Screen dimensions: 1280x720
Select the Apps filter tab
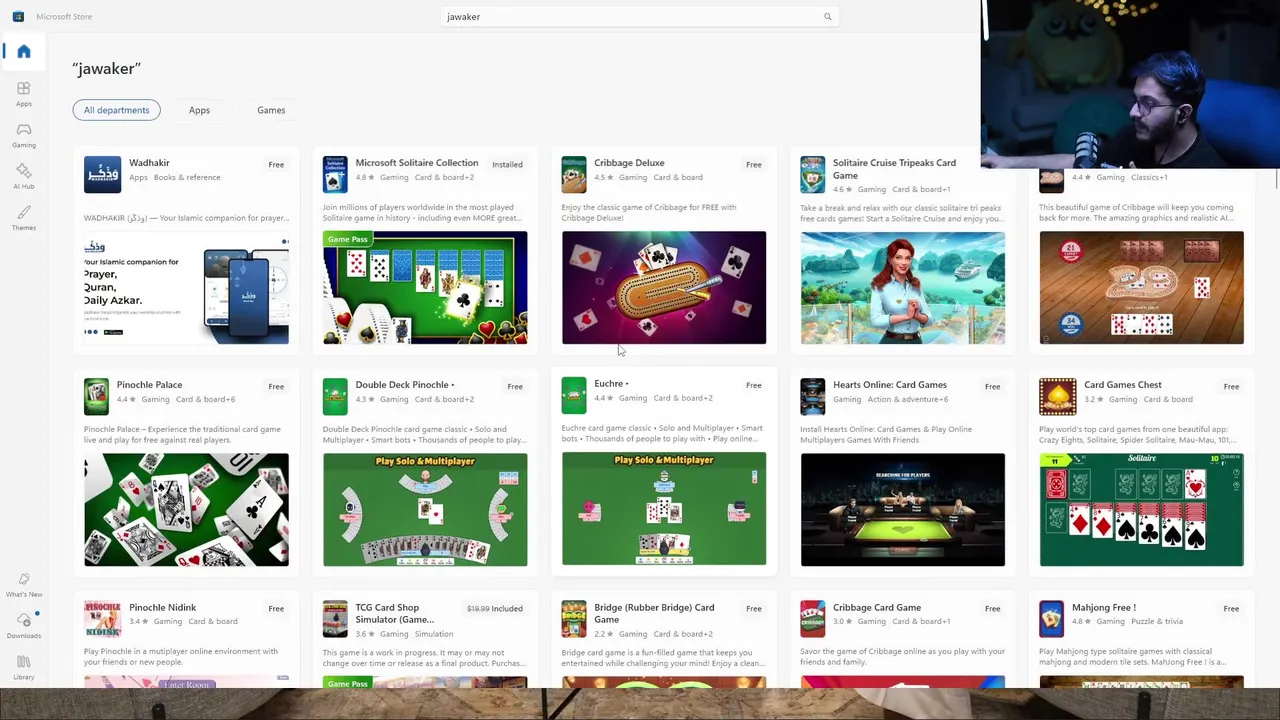tap(199, 110)
